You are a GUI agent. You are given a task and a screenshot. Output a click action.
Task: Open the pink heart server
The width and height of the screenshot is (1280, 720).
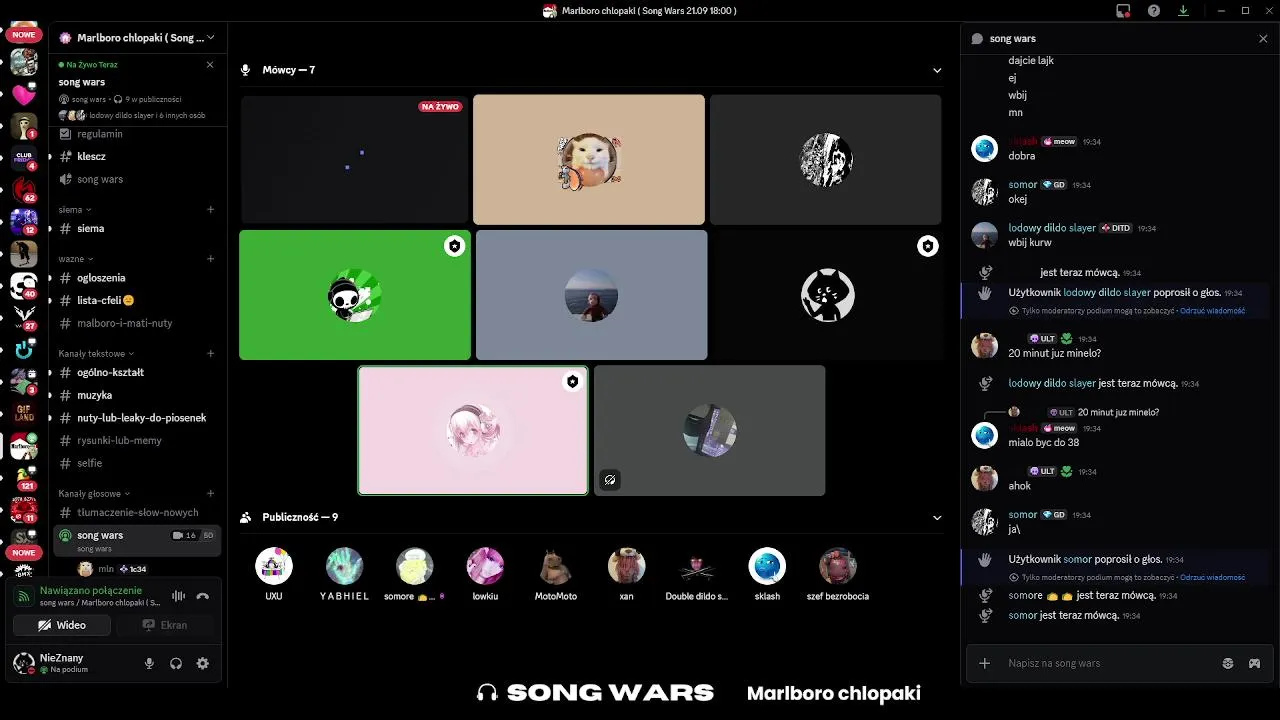click(24, 95)
